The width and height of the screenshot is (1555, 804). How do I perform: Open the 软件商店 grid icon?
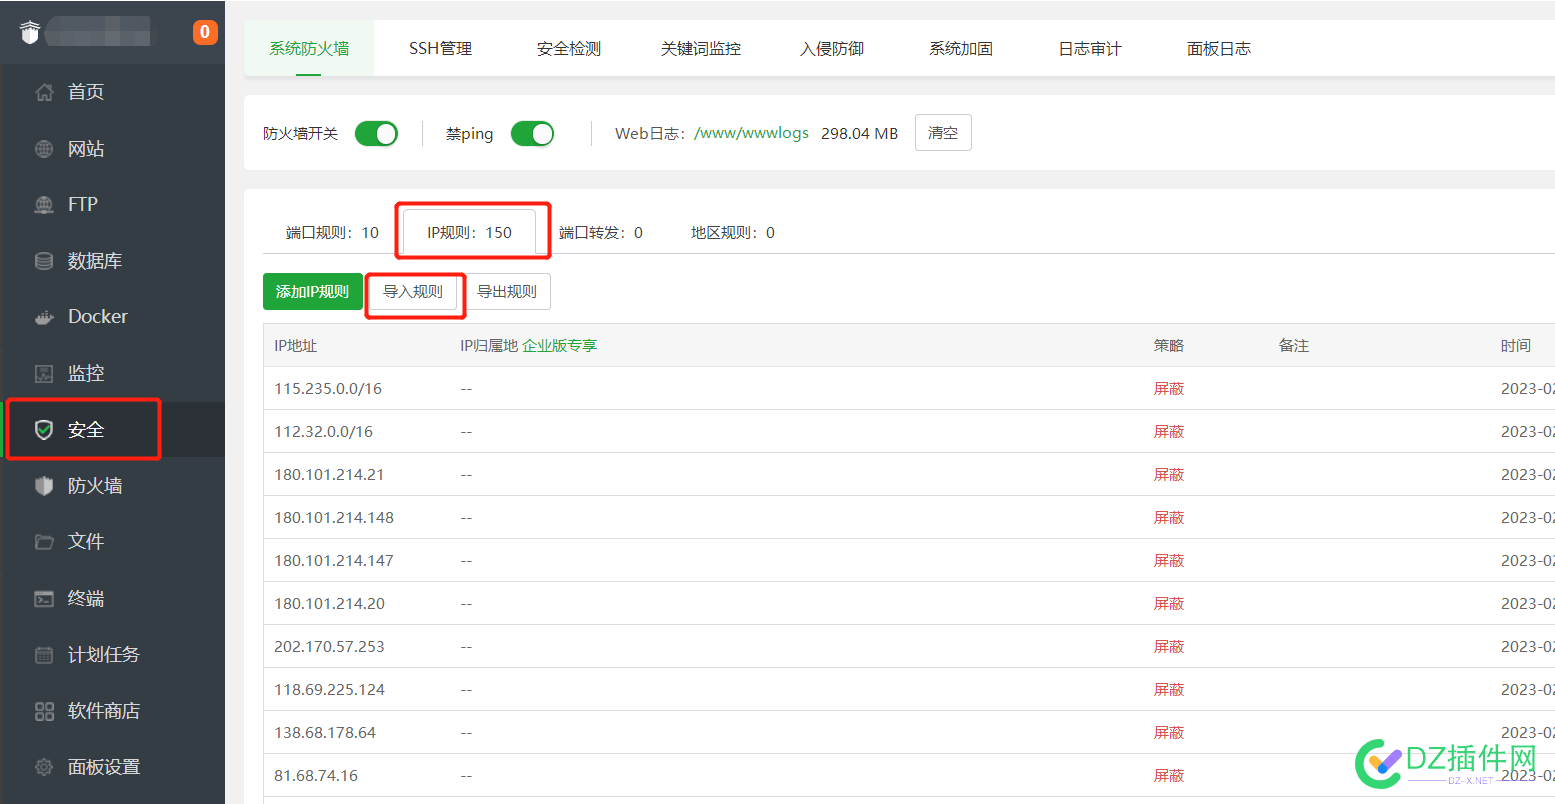[x=44, y=711]
